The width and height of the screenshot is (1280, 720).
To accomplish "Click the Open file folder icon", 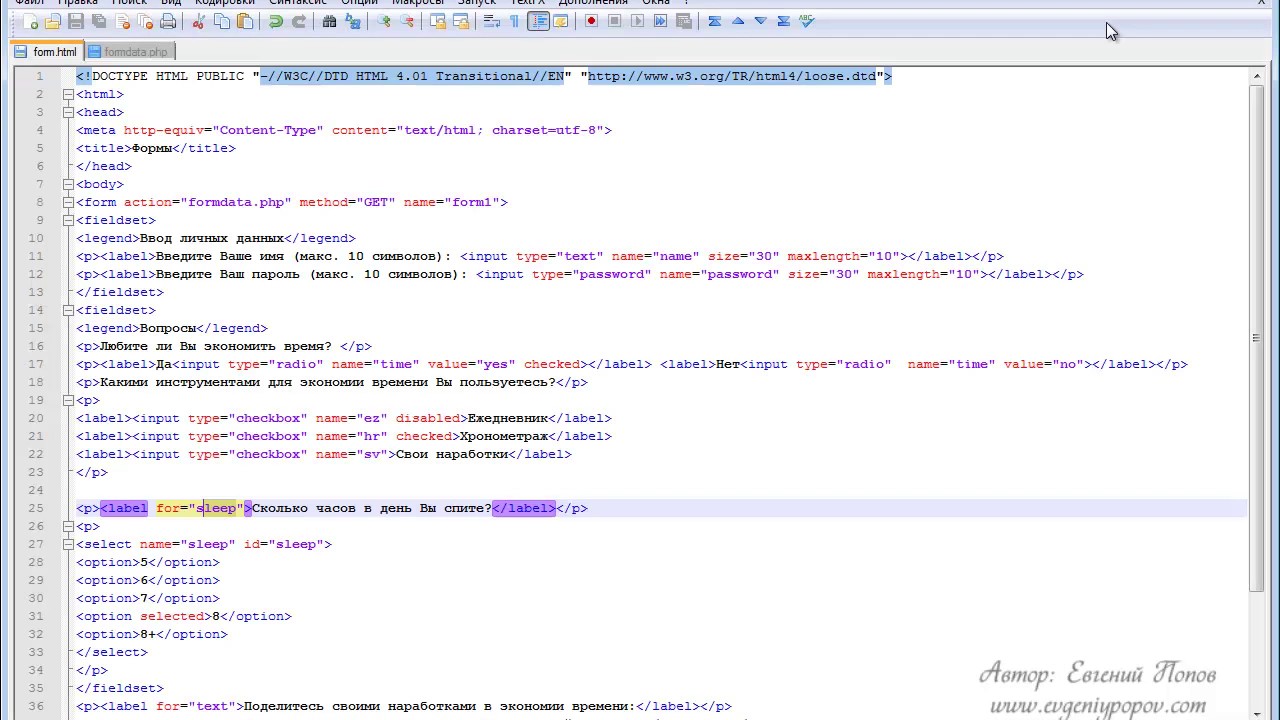I will (53, 21).
